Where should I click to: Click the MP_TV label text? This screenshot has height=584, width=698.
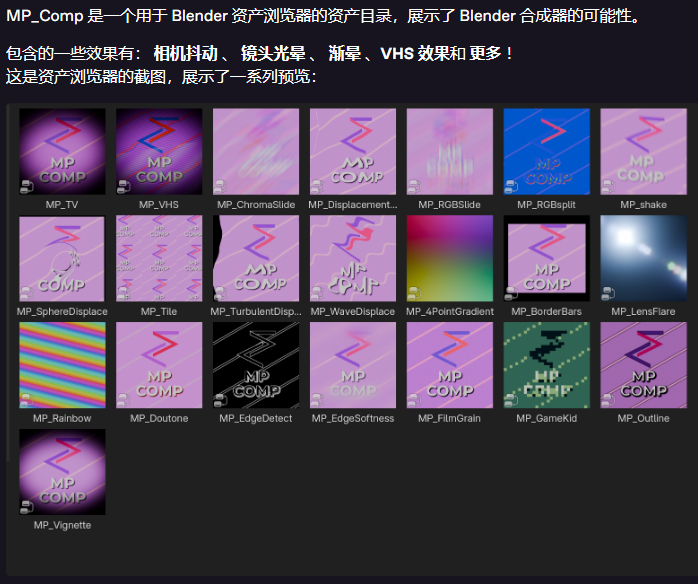coord(62,205)
